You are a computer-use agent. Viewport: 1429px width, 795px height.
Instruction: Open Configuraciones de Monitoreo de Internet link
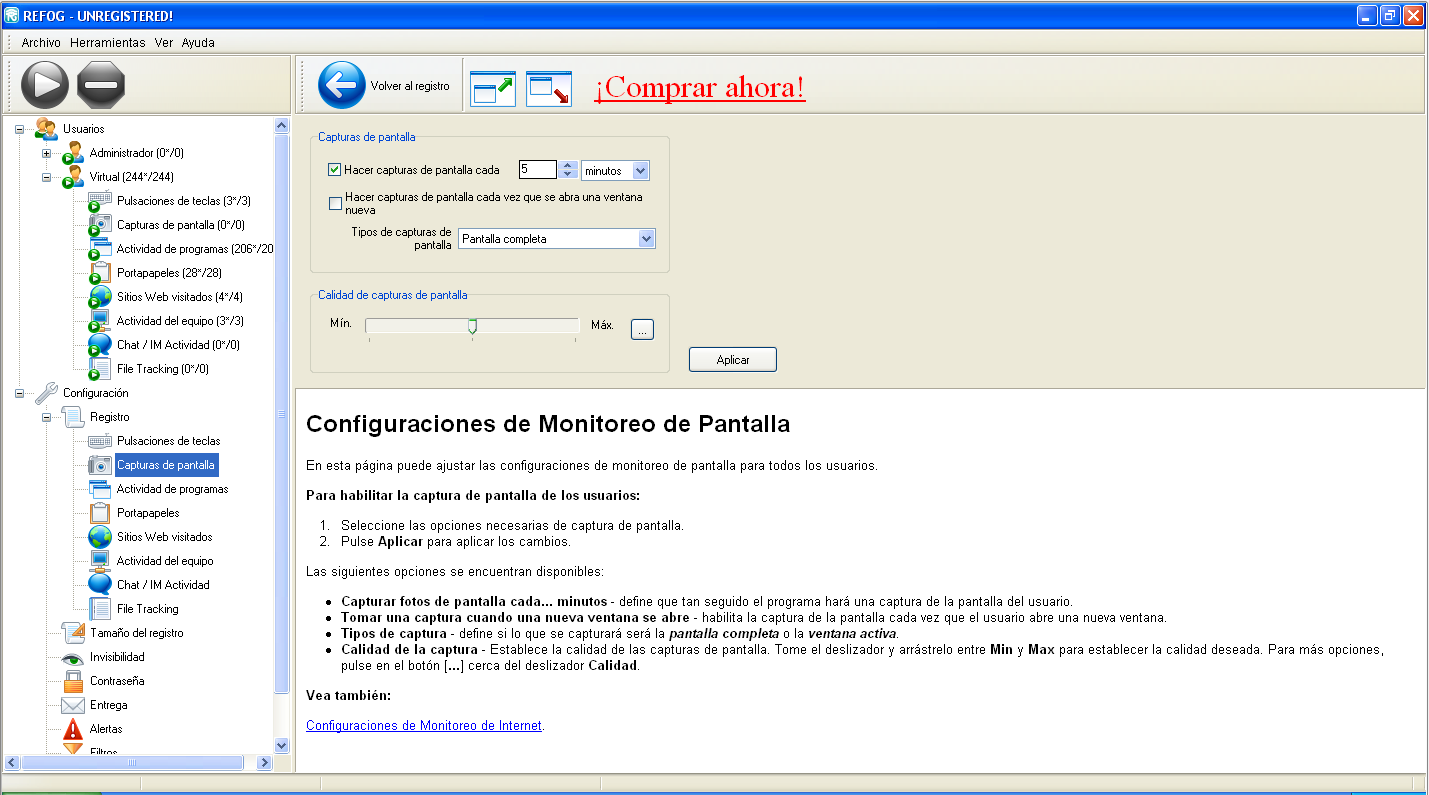(424, 726)
